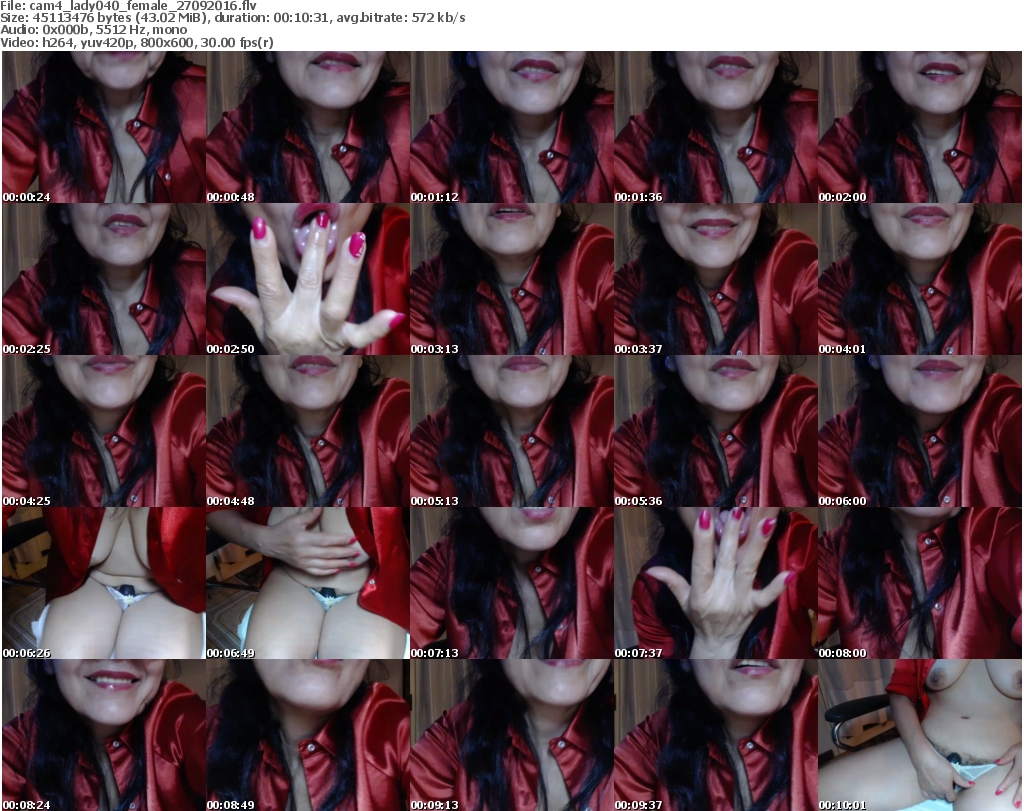Pick the thumbnail marked 00:06:00
The height and width of the screenshot is (811, 1024).
[920, 432]
